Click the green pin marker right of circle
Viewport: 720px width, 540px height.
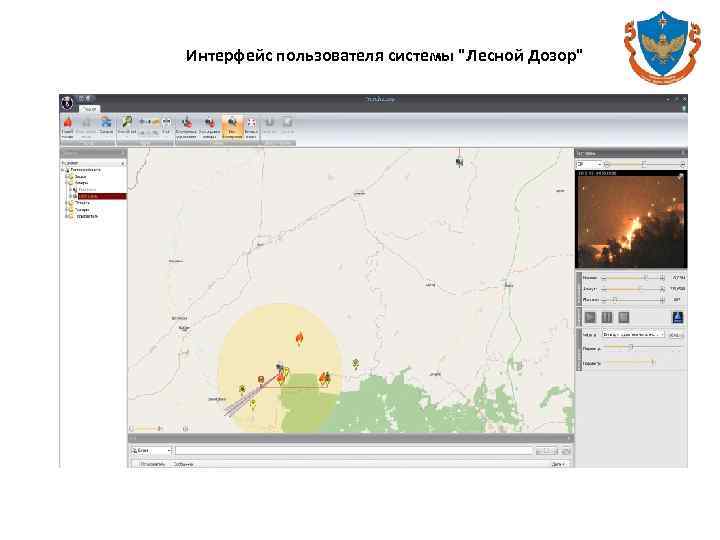356,364
